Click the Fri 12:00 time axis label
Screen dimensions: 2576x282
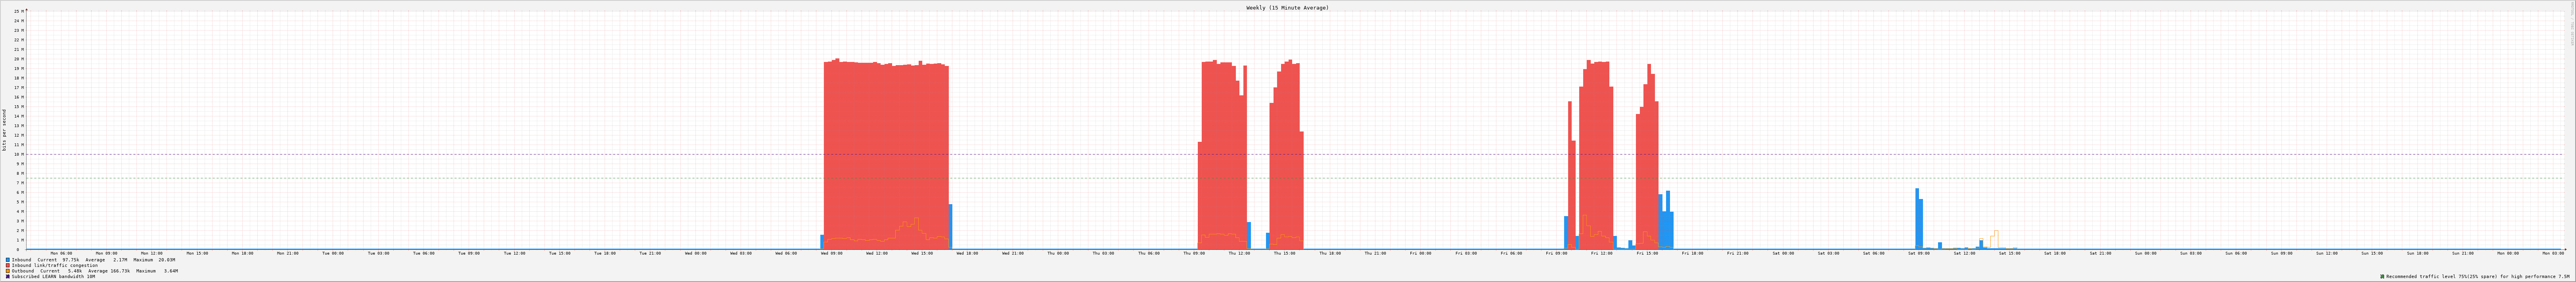coord(1602,253)
